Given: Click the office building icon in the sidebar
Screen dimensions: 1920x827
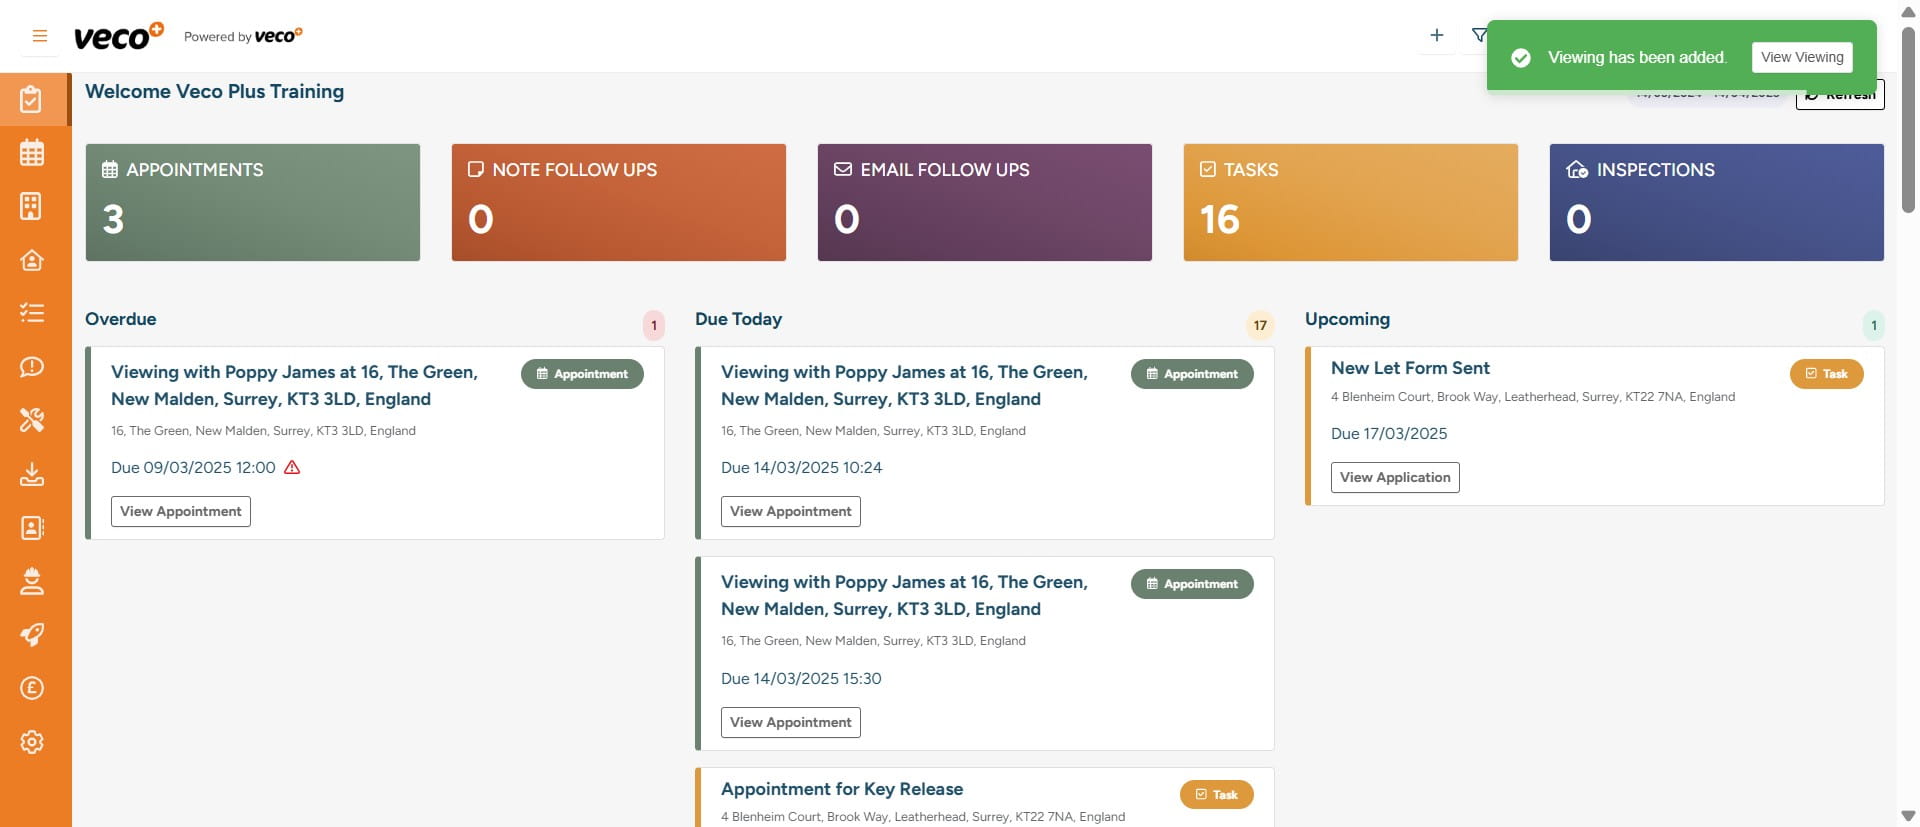Looking at the screenshot, I should tap(32, 206).
